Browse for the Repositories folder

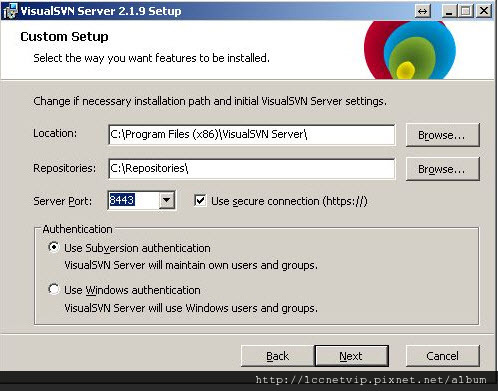[x=443, y=169]
